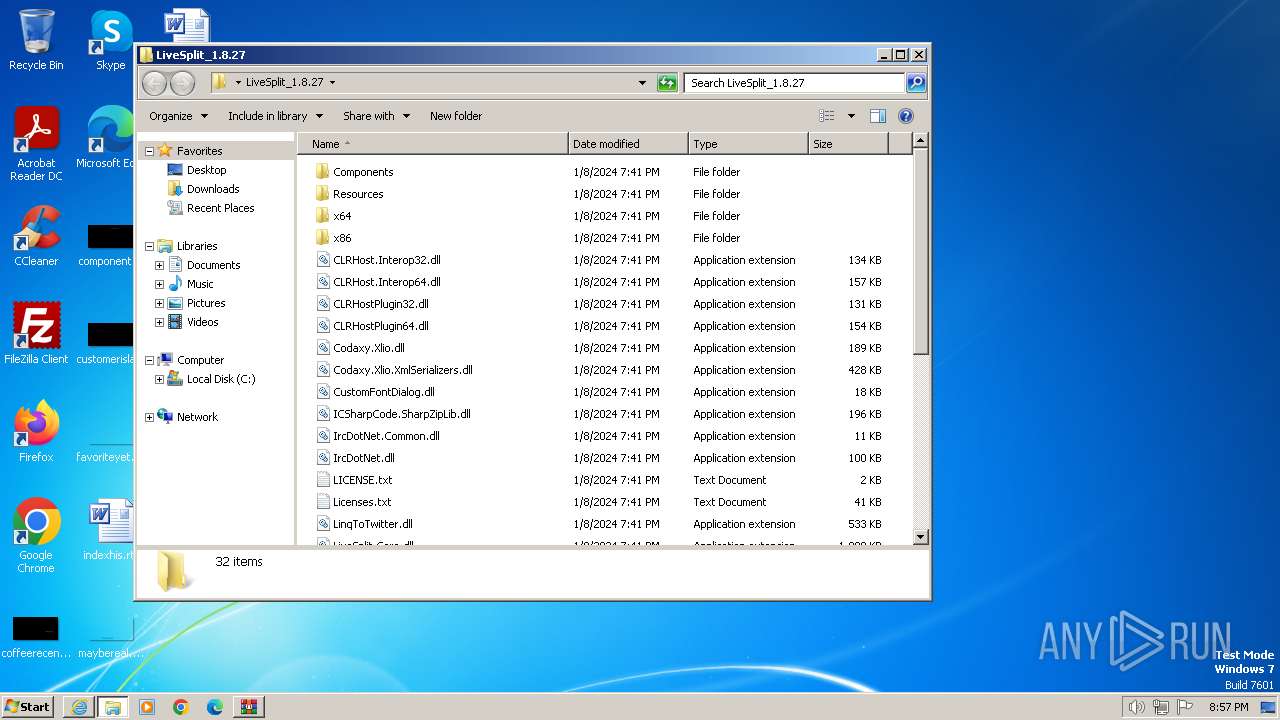This screenshot has height=720, width=1280.
Task: Click the search magnifier icon
Action: point(916,83)
